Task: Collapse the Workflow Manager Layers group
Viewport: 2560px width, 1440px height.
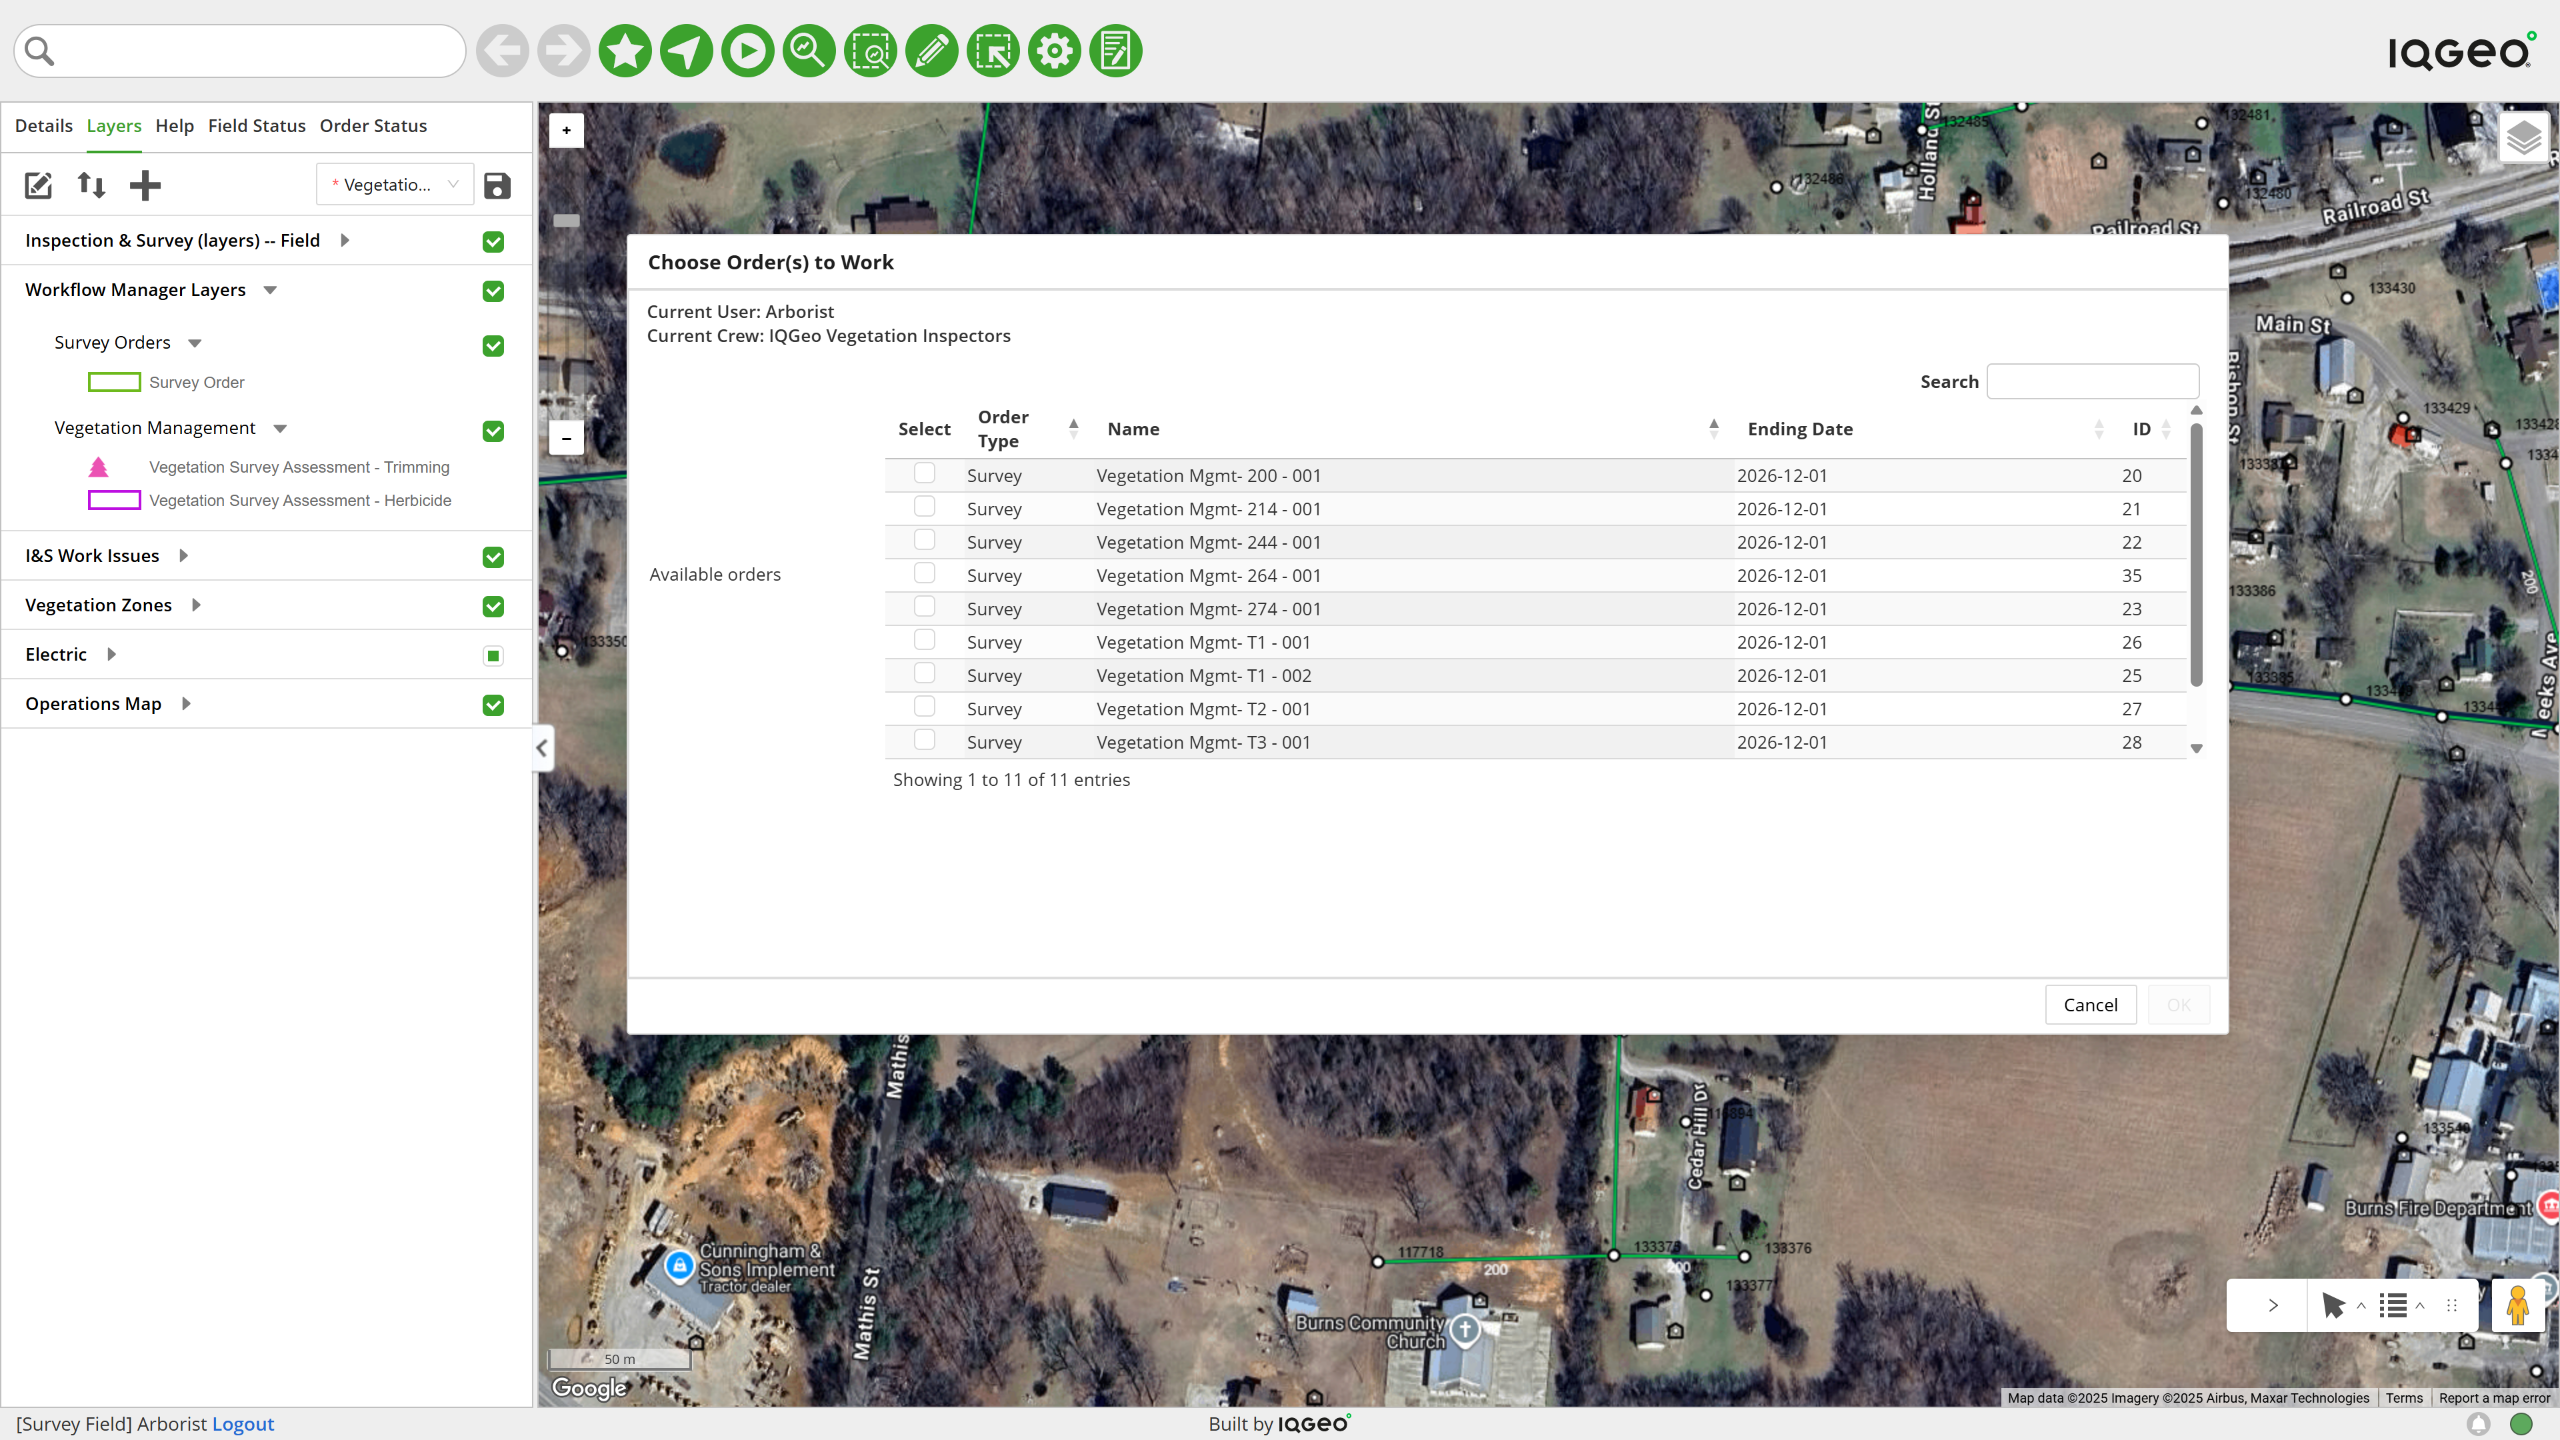Action: point(270,290)
